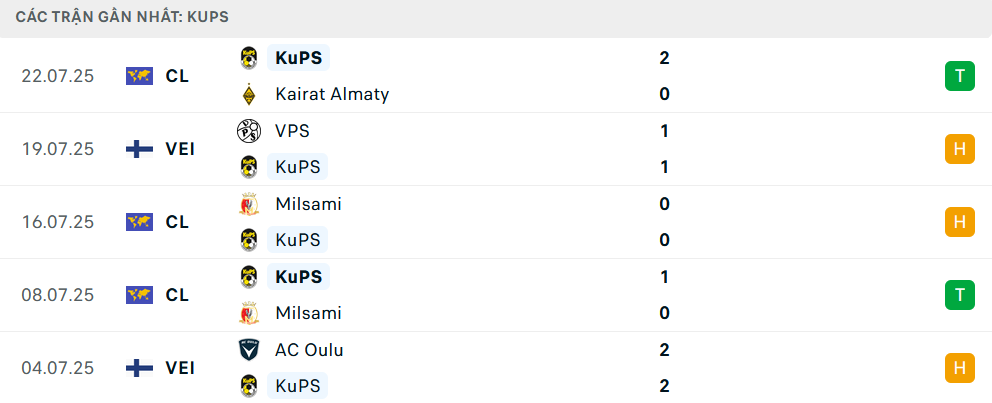This screenshot has width=992, height=403.
Task: Select the VEI league label on 19.07.25
Action: (x=180, y=149)
